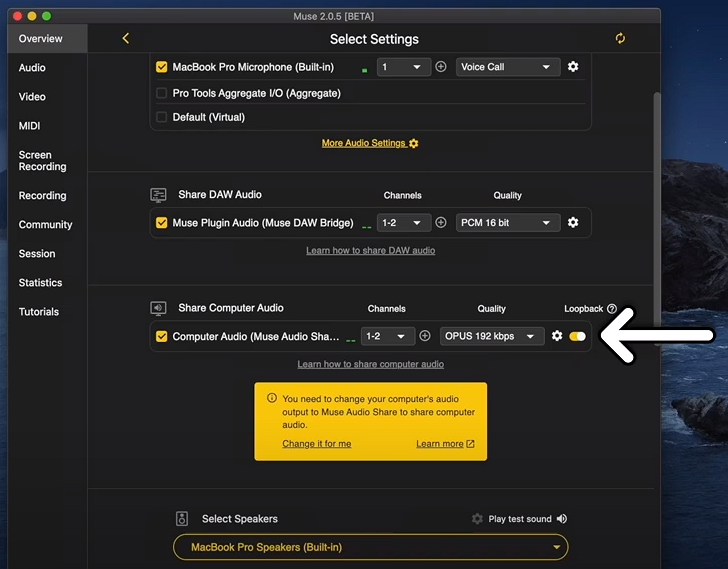Click the gear icon beside Play test sound
The height and width of the screenshot is (569, 728).
pyautogui.click(x=477, y=519)
